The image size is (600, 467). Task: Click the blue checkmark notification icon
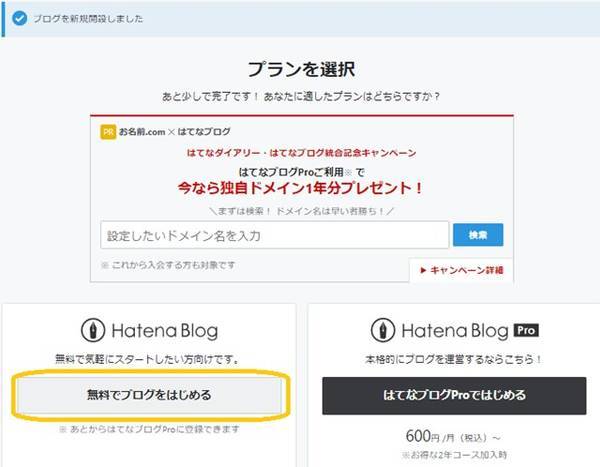20,18
